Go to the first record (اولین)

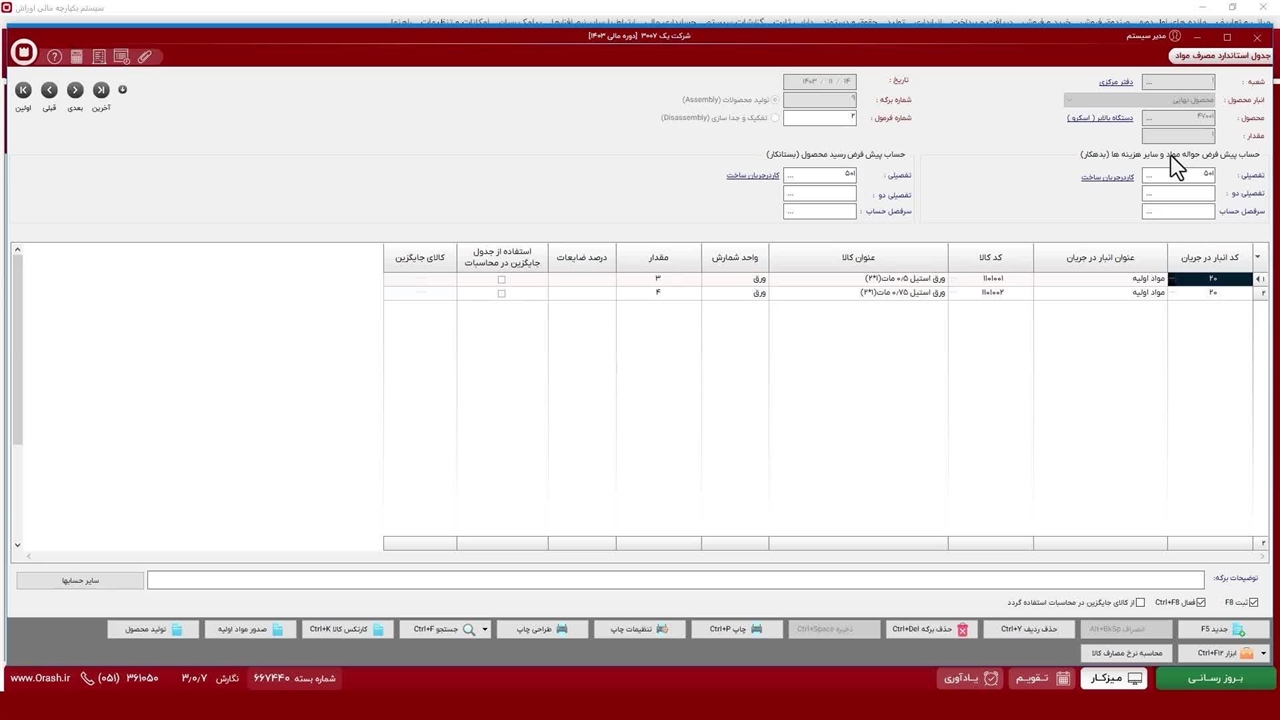[x=23, y=90]
